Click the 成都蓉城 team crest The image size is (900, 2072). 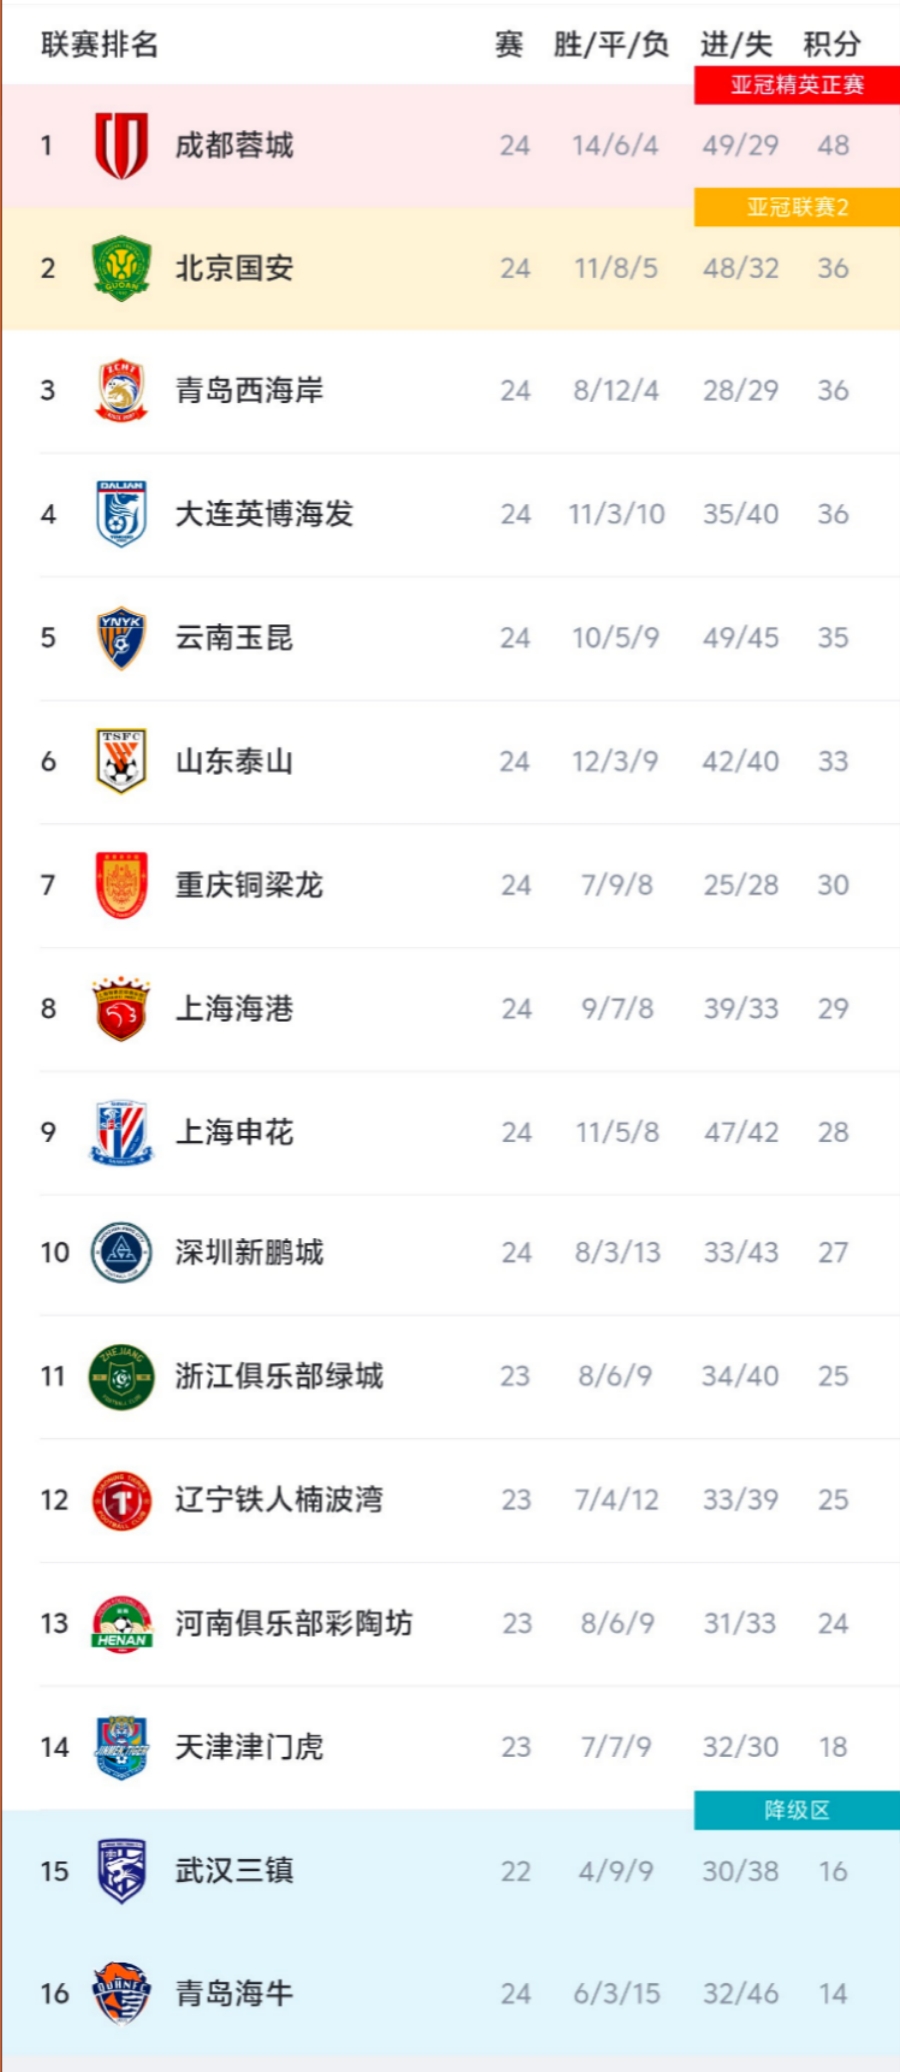(121, 146)
